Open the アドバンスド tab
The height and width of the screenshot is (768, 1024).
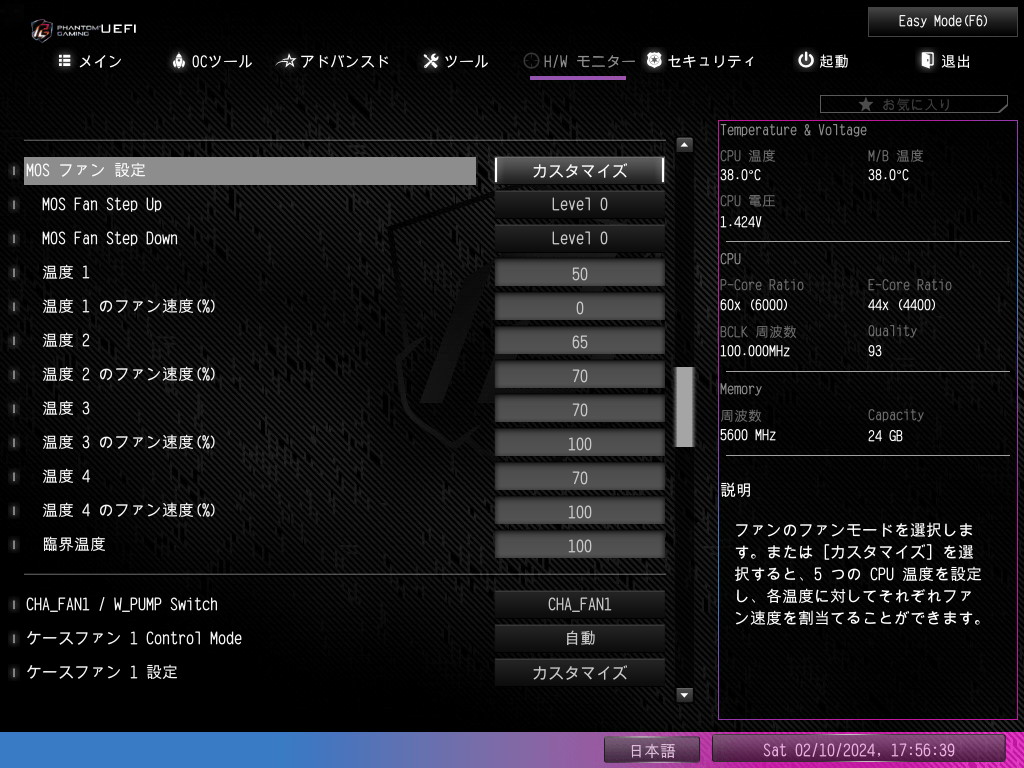pyautogui.click(x=332, y=61)
